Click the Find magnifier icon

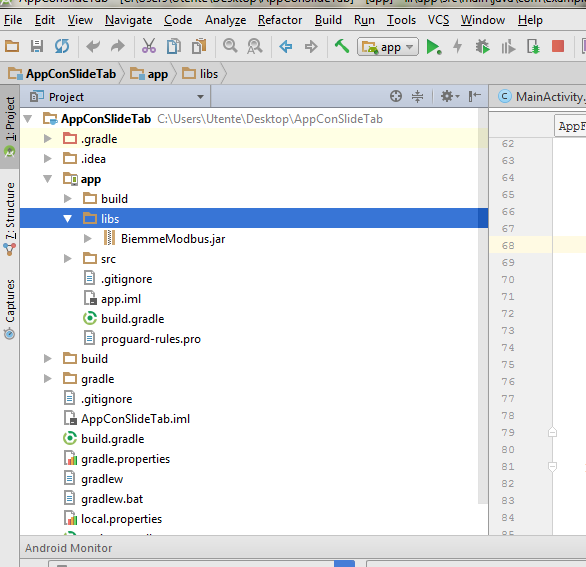pyautogui.click(x=230, y=47)
